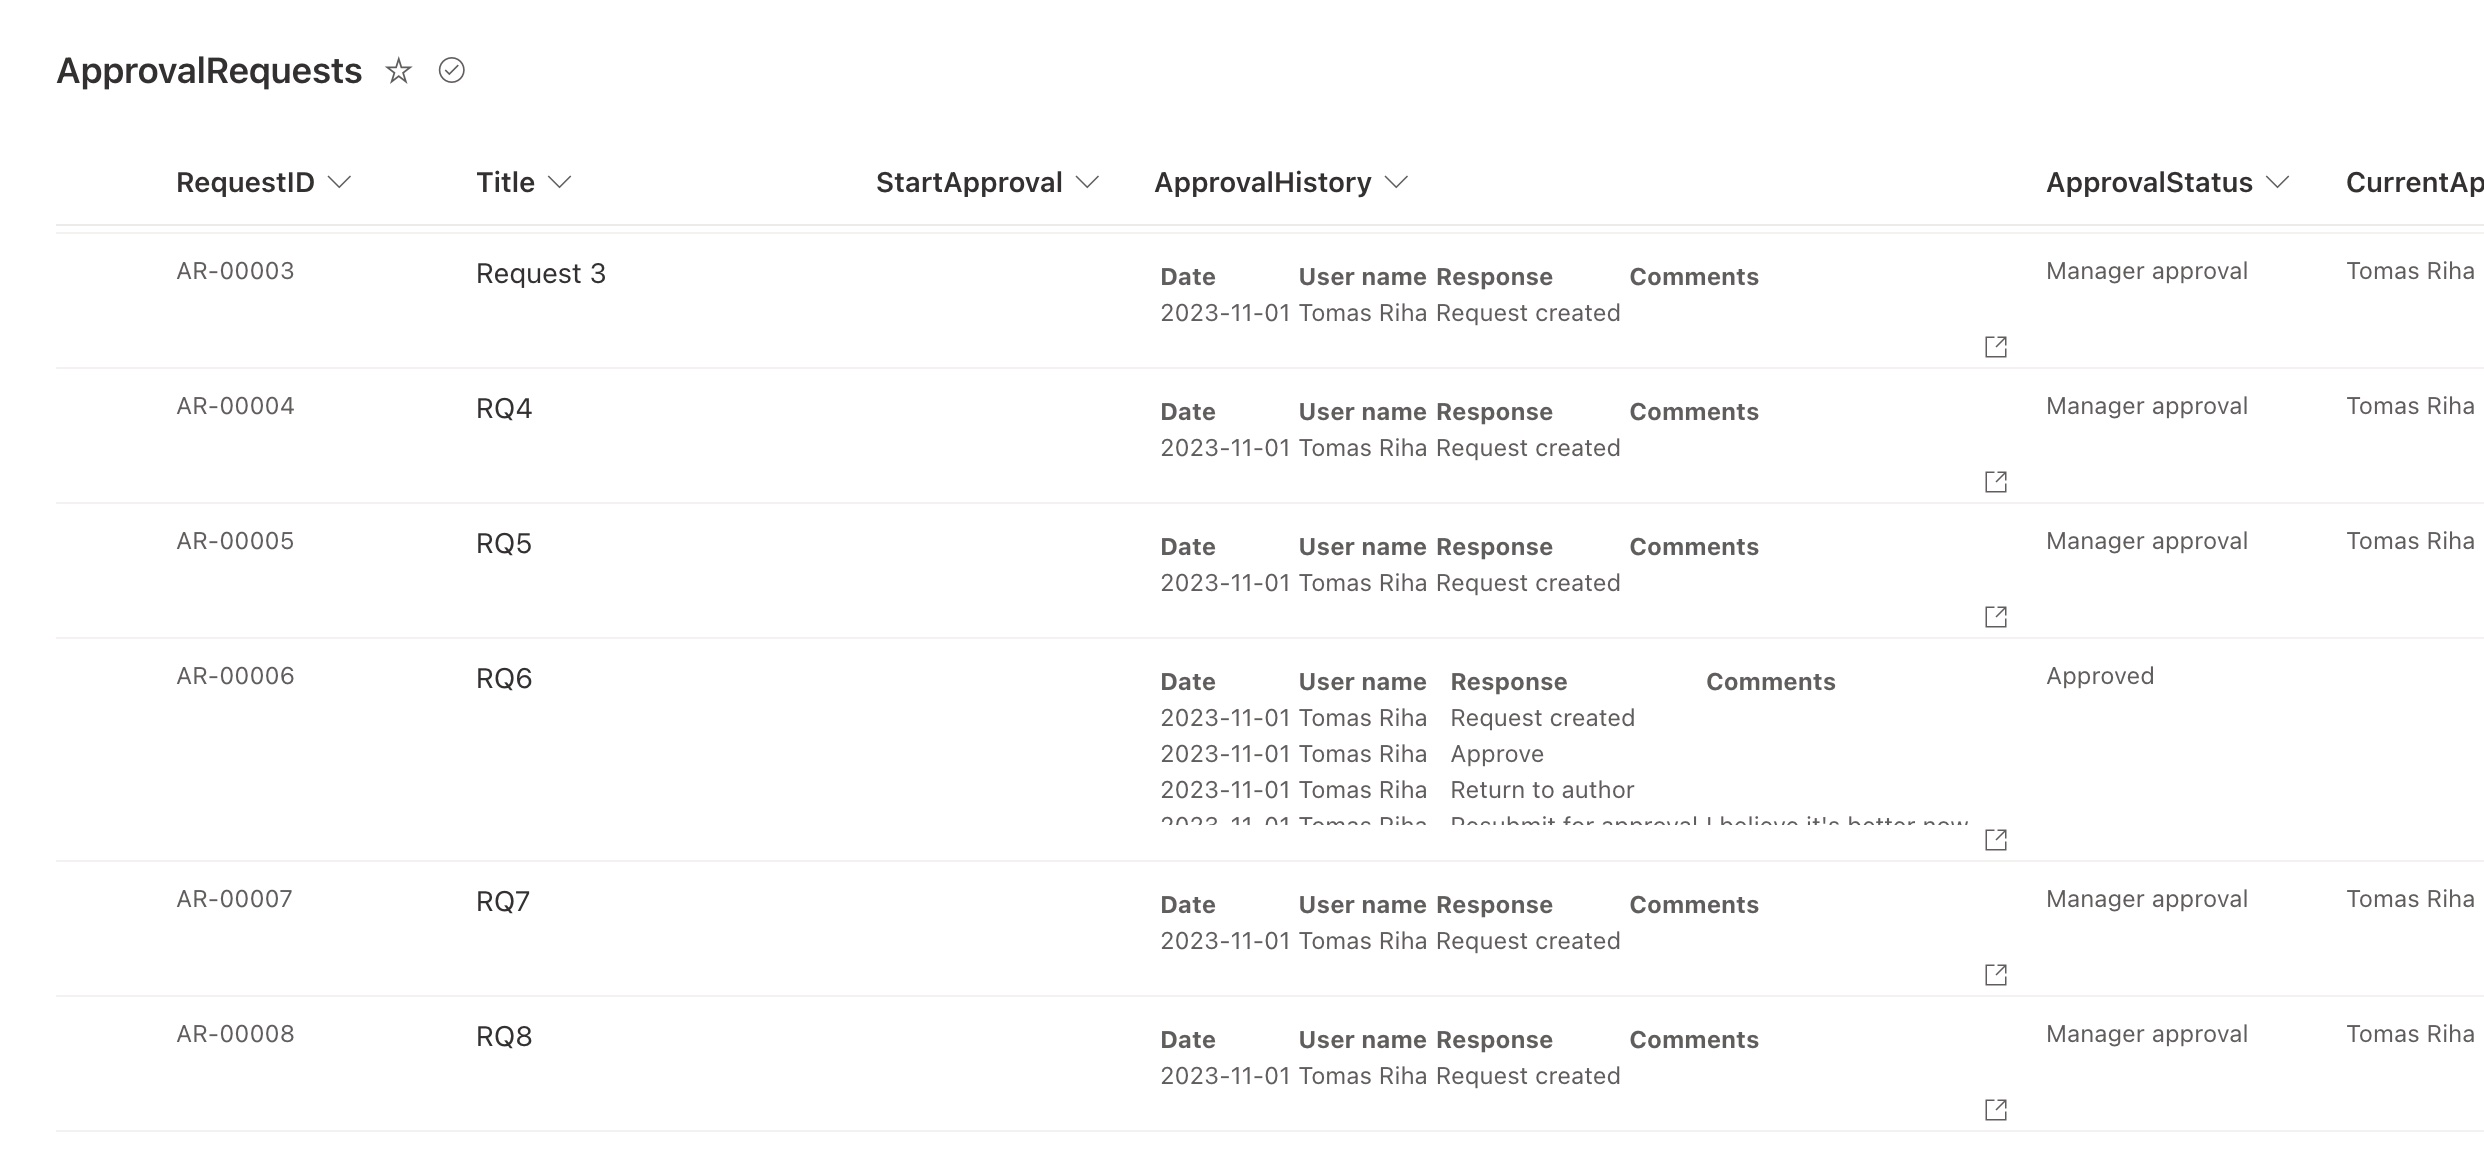2484x1156 pixels.
Task: Click the Request 3 title link
Action: click(541, 273)
